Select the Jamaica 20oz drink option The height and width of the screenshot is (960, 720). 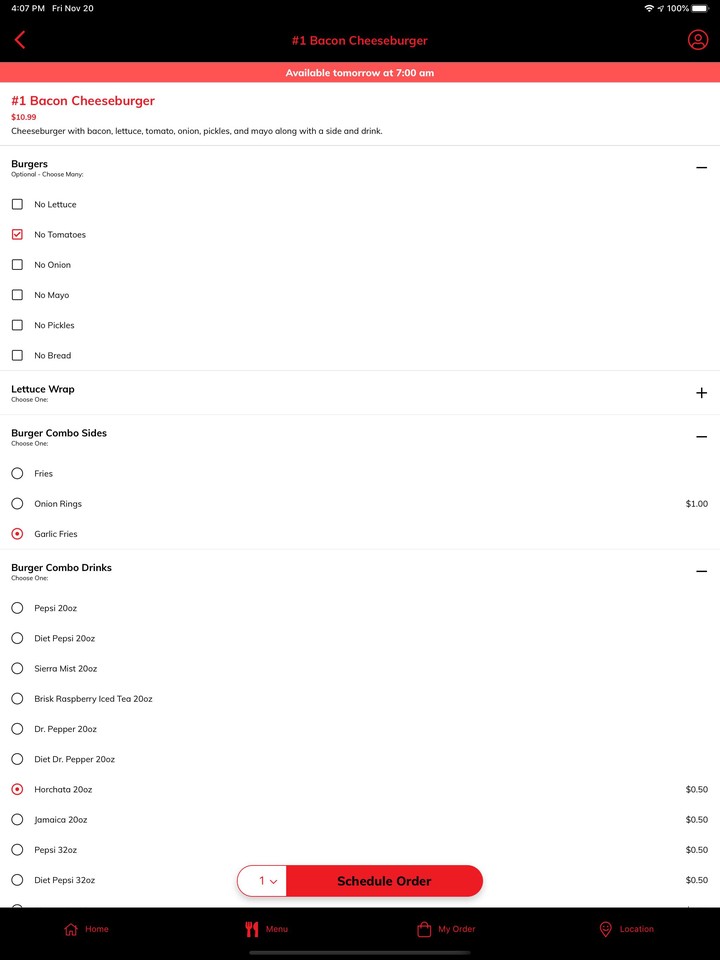click(17, 819)
